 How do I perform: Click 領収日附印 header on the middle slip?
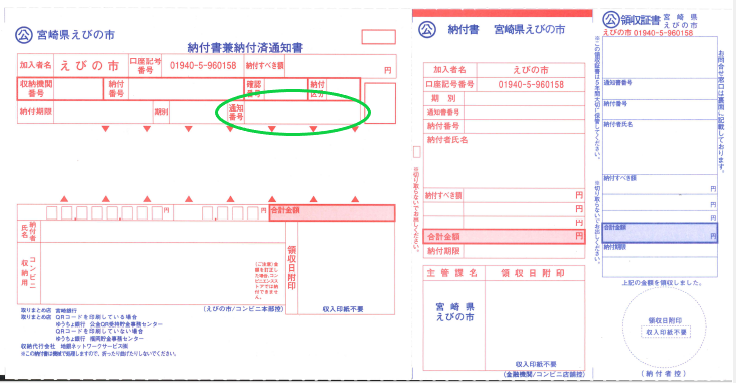pyautogui.click(x=532, y=273)
